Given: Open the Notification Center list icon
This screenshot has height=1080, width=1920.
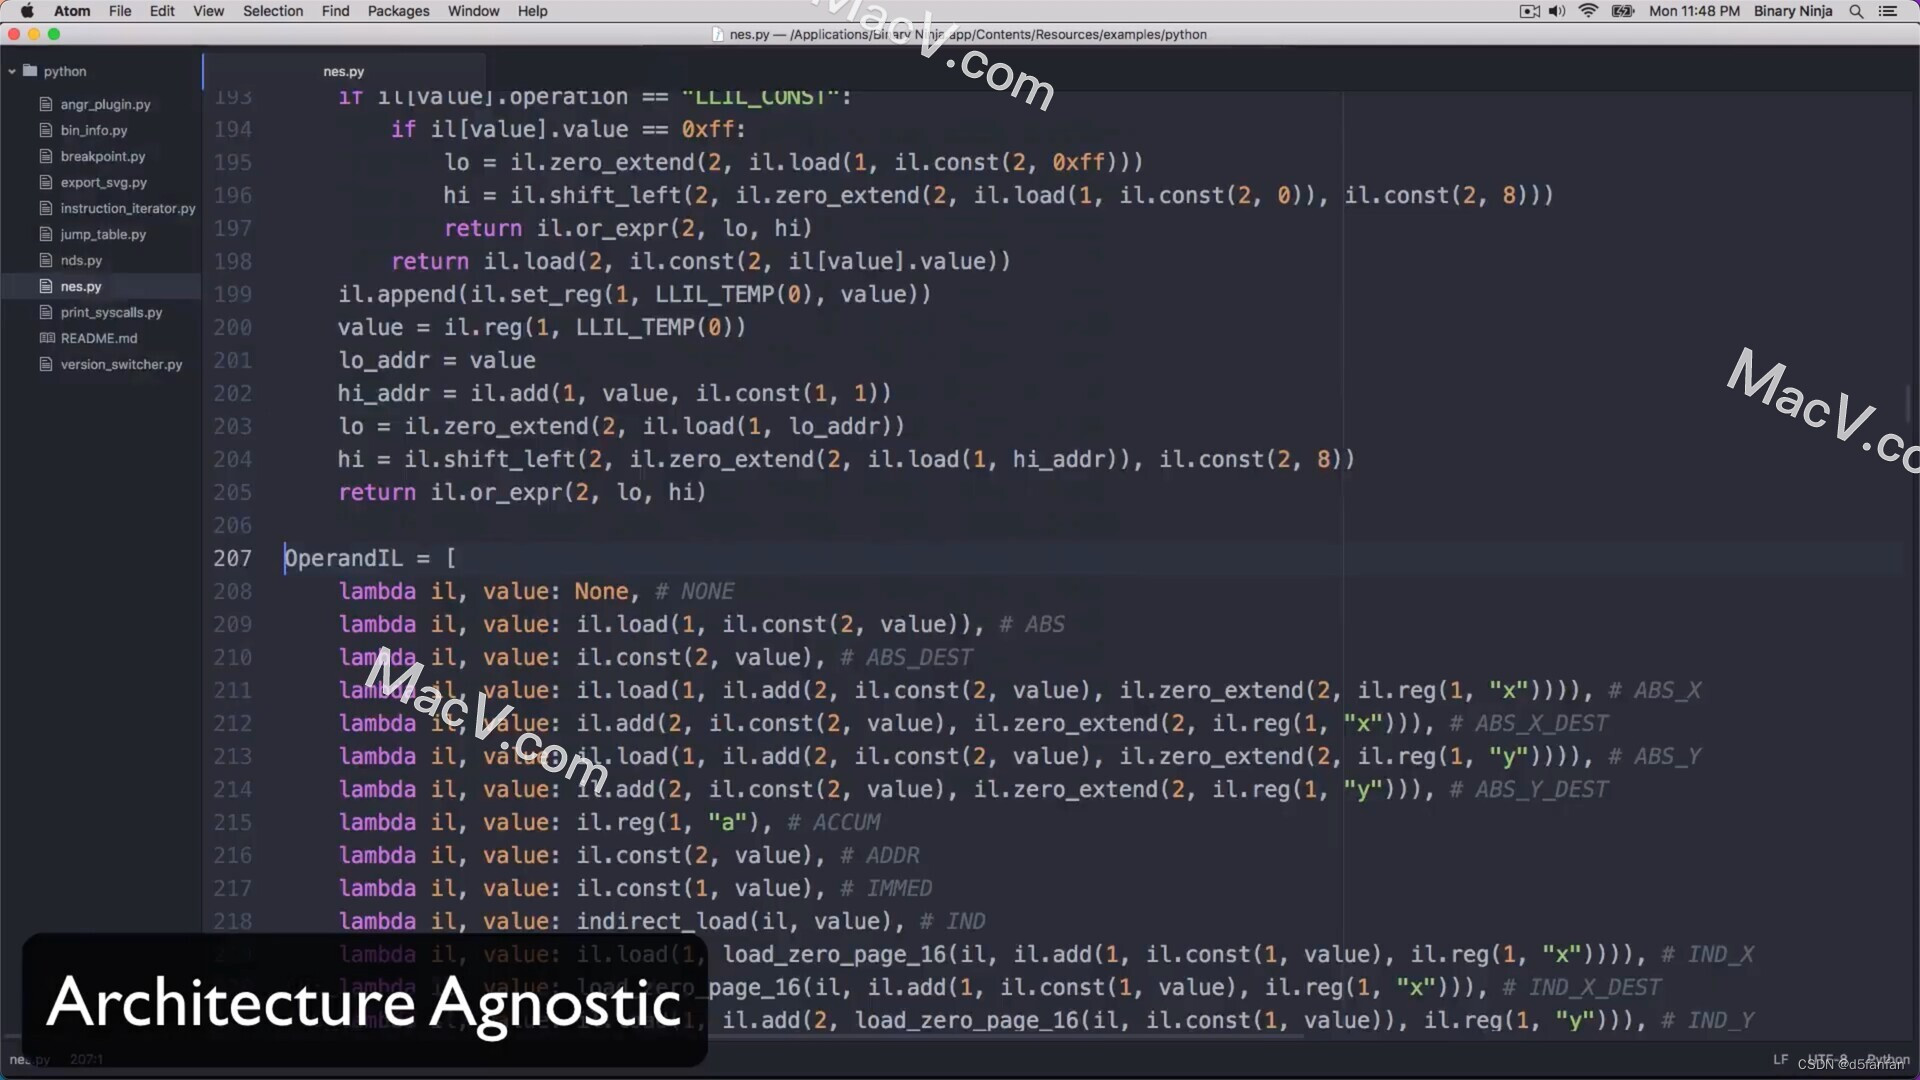Looking at the screenshot, I should [1888, 11].
